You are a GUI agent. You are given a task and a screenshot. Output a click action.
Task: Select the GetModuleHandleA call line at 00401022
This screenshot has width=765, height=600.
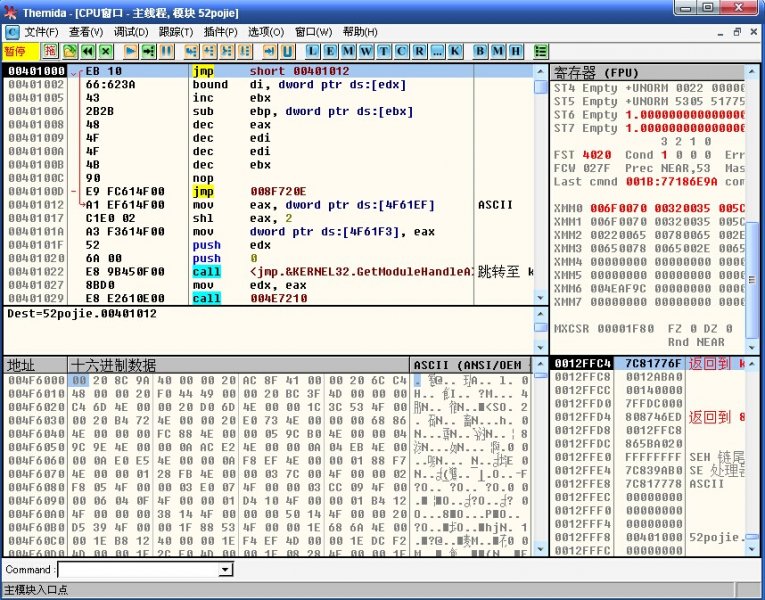pyautogui.click(x=268, y=272)
